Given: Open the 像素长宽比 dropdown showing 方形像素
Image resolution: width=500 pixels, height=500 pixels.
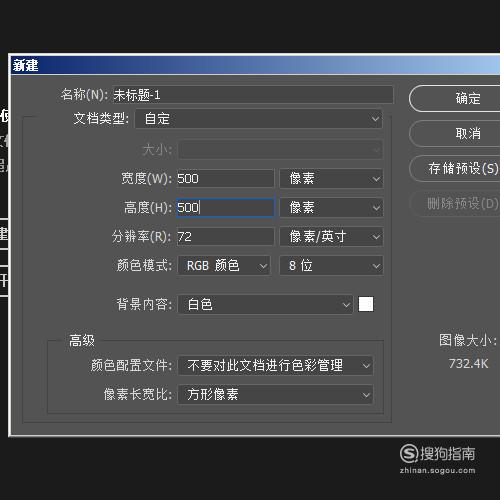Looking at the screenshot, I should click(x=275, y=394).
